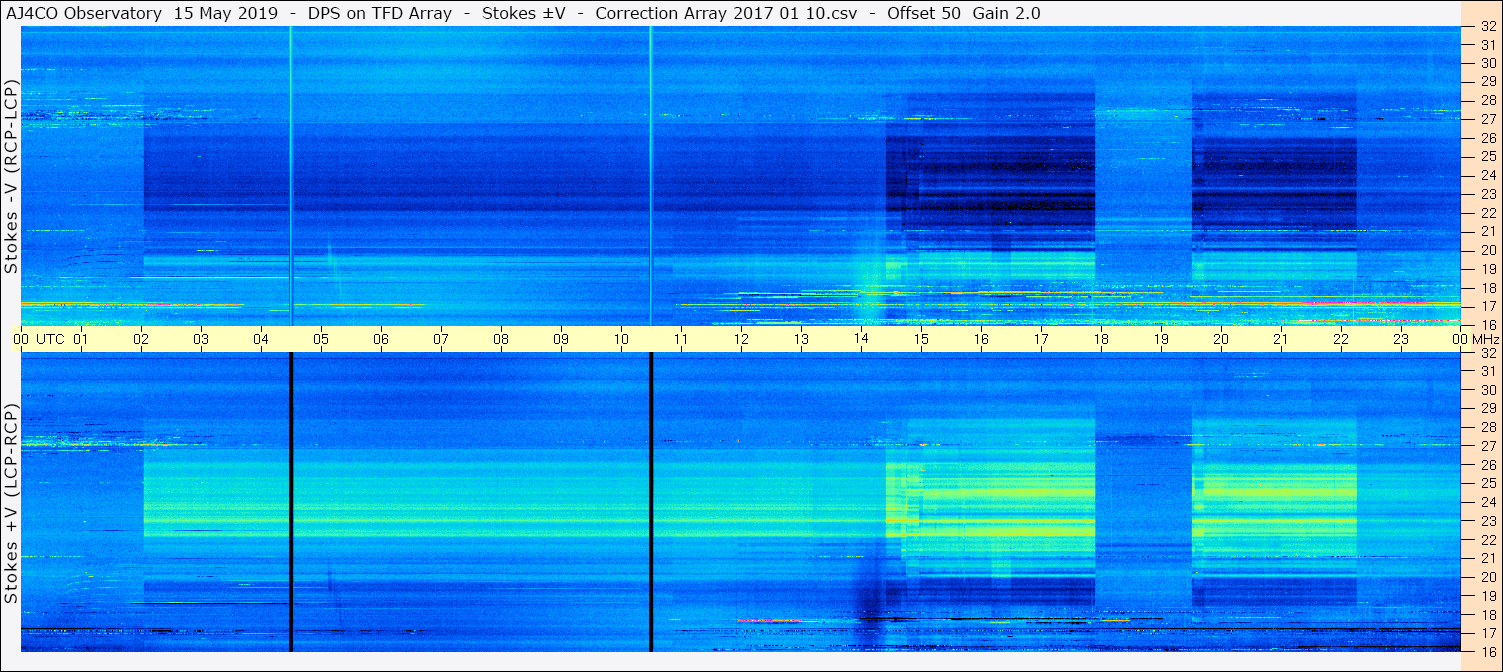Click the 21 hour tick on the time axis
This screenshot has height=672, width=1503.
[x=1281, y=339]
